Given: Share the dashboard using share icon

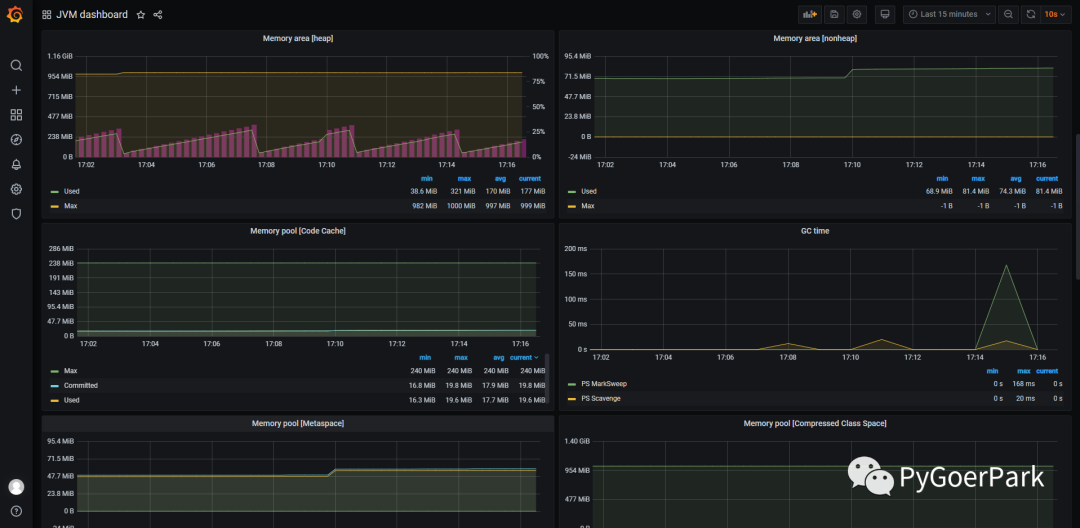Looking at the screenshot, I should [158, 15].
